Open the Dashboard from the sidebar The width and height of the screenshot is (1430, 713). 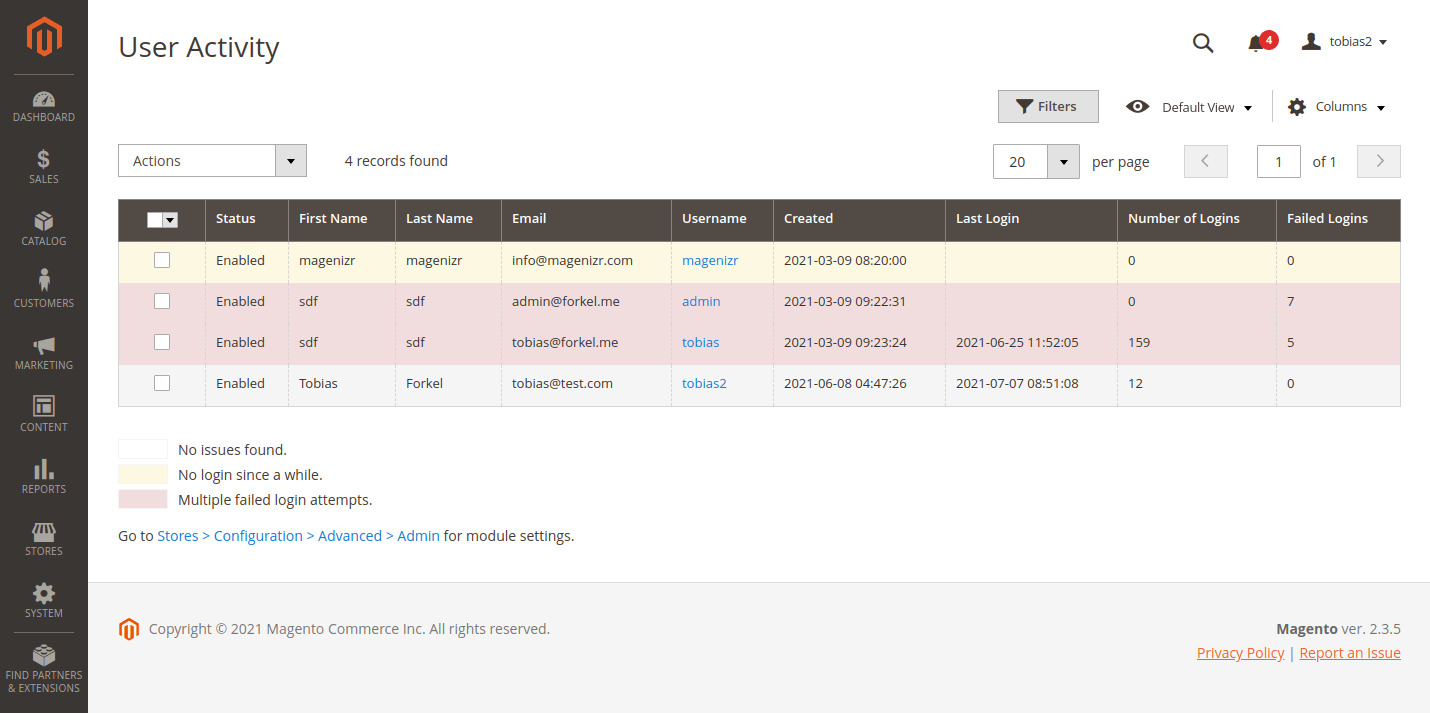(43, 105)
